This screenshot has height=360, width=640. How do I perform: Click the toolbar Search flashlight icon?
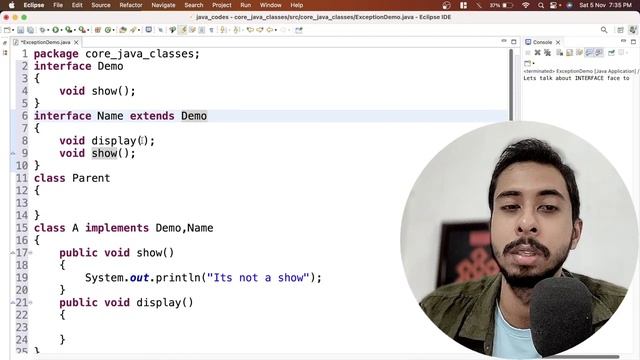point(133,30)
